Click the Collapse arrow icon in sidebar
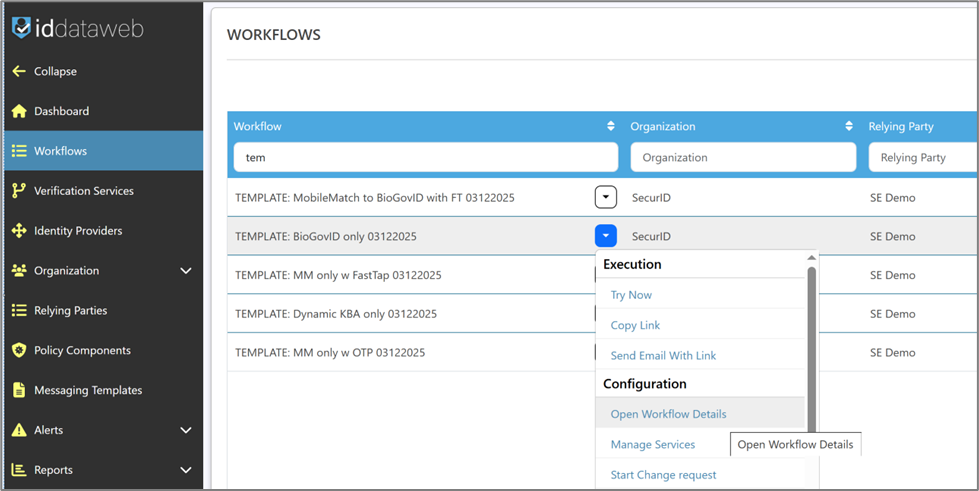The height and width of the screenshot is (491, 979). tap(19, 71)
